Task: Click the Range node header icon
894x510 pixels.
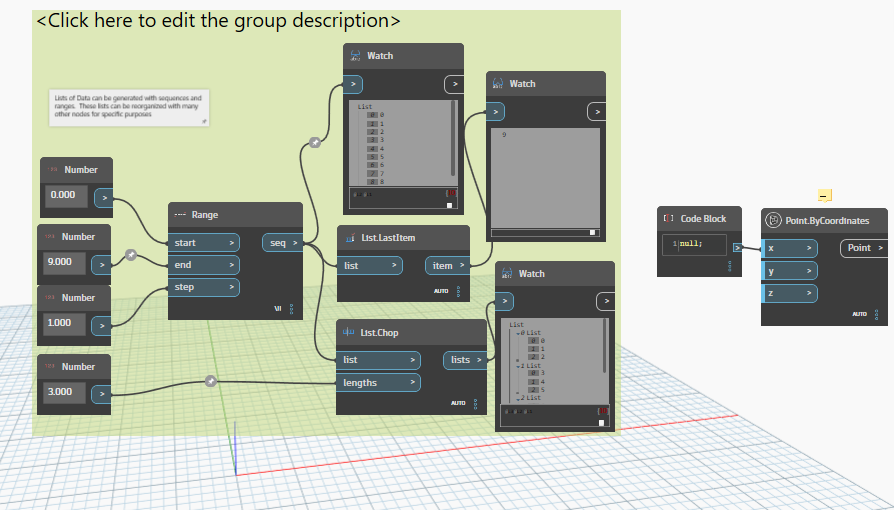Action: tap(180, 214)
